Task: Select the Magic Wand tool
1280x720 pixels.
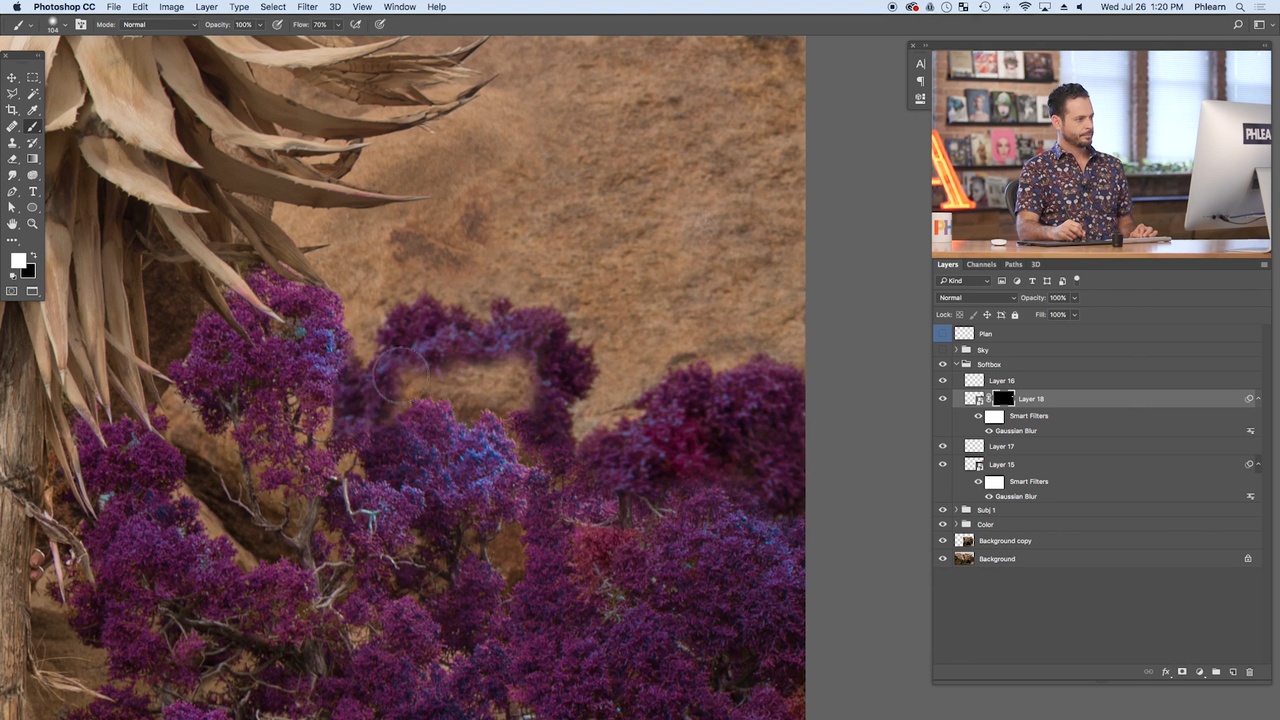Action: tap(33, 93)
